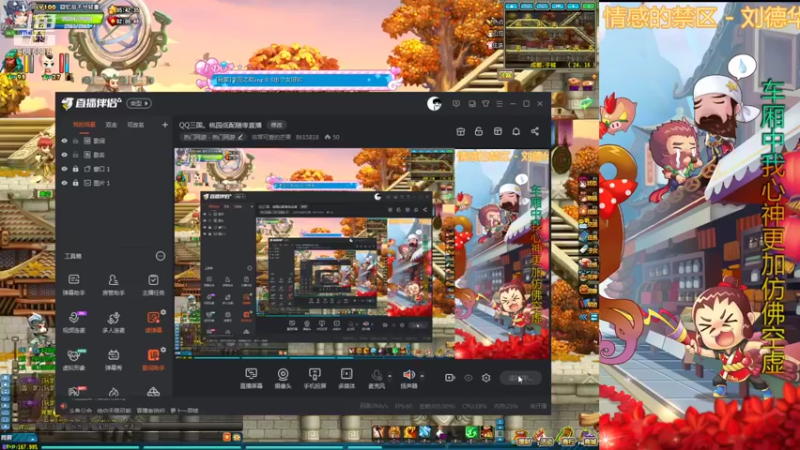Click the stream preview canvas

(x=362, y=254)
